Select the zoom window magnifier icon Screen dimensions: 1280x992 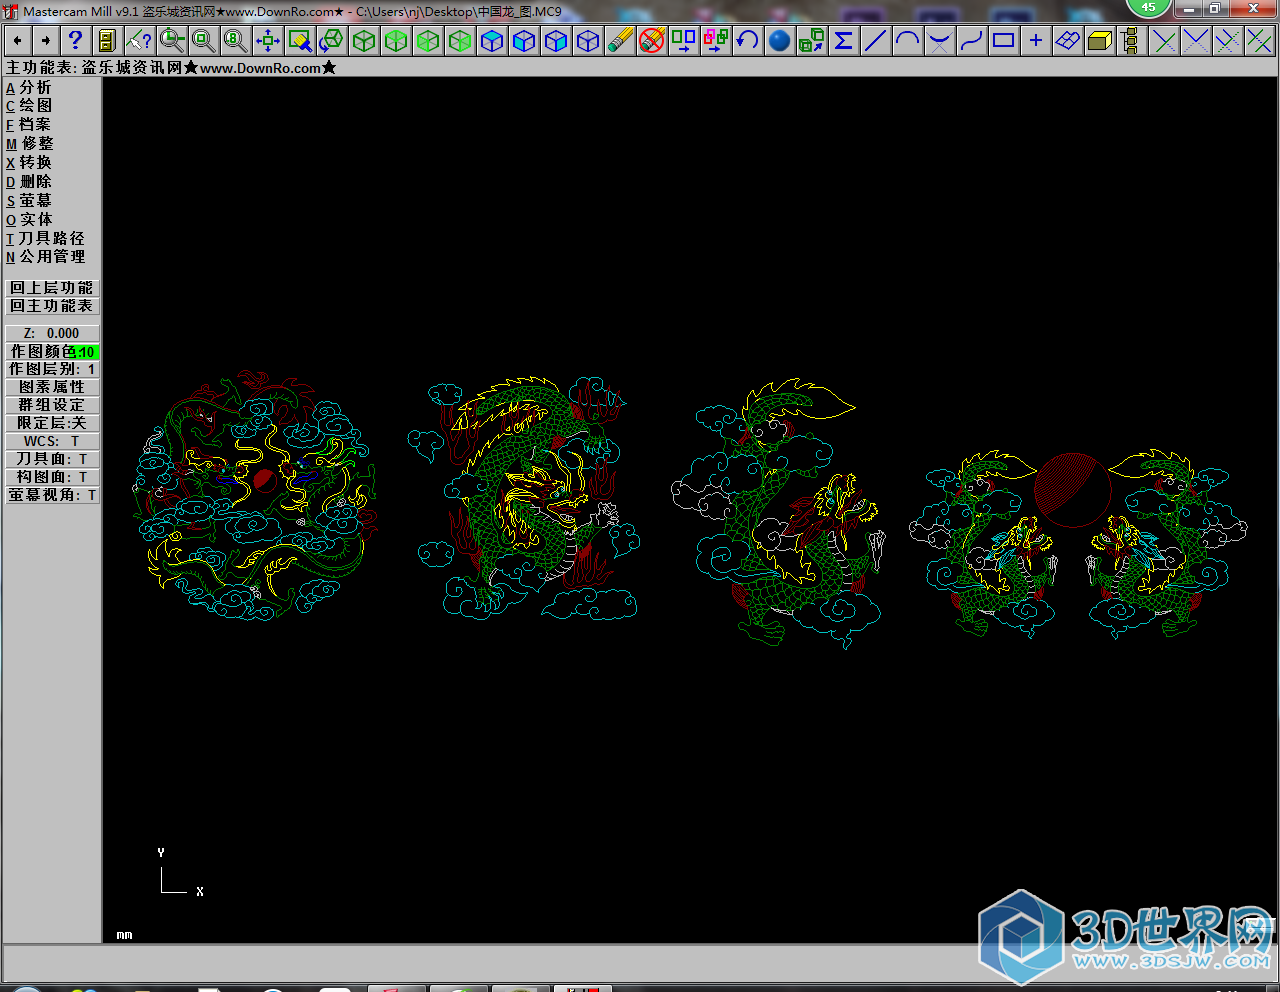pyautogui.click(x=172, y=40)
